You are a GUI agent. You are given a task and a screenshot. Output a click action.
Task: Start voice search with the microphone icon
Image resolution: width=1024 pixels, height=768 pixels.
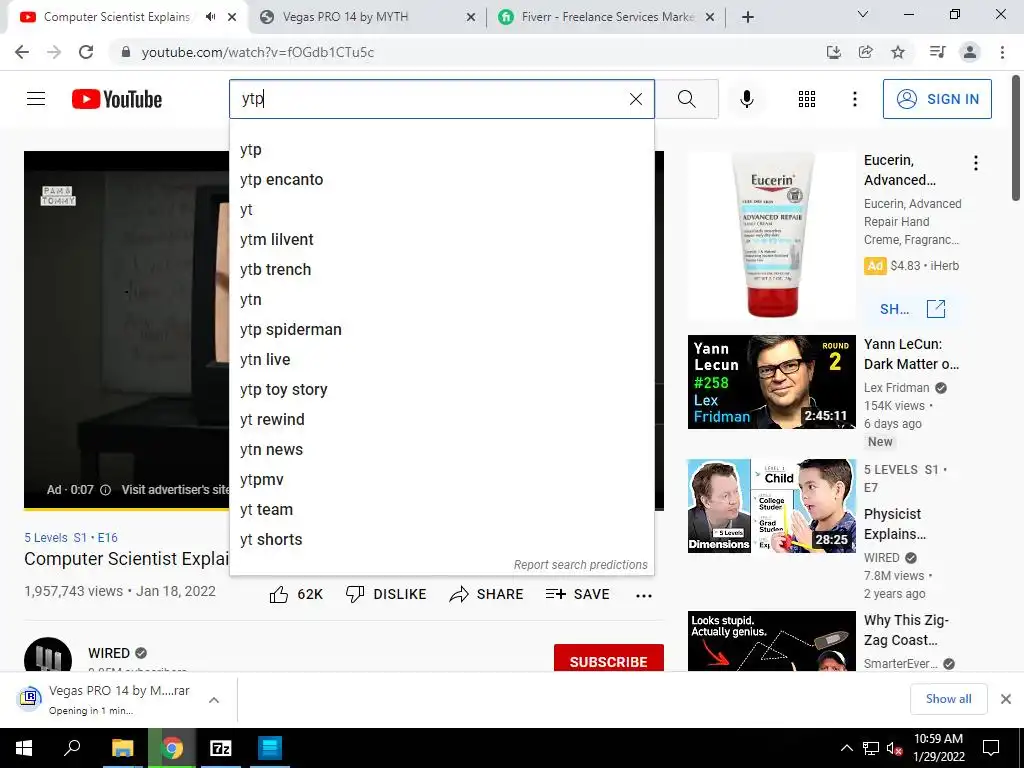point(746,99)
